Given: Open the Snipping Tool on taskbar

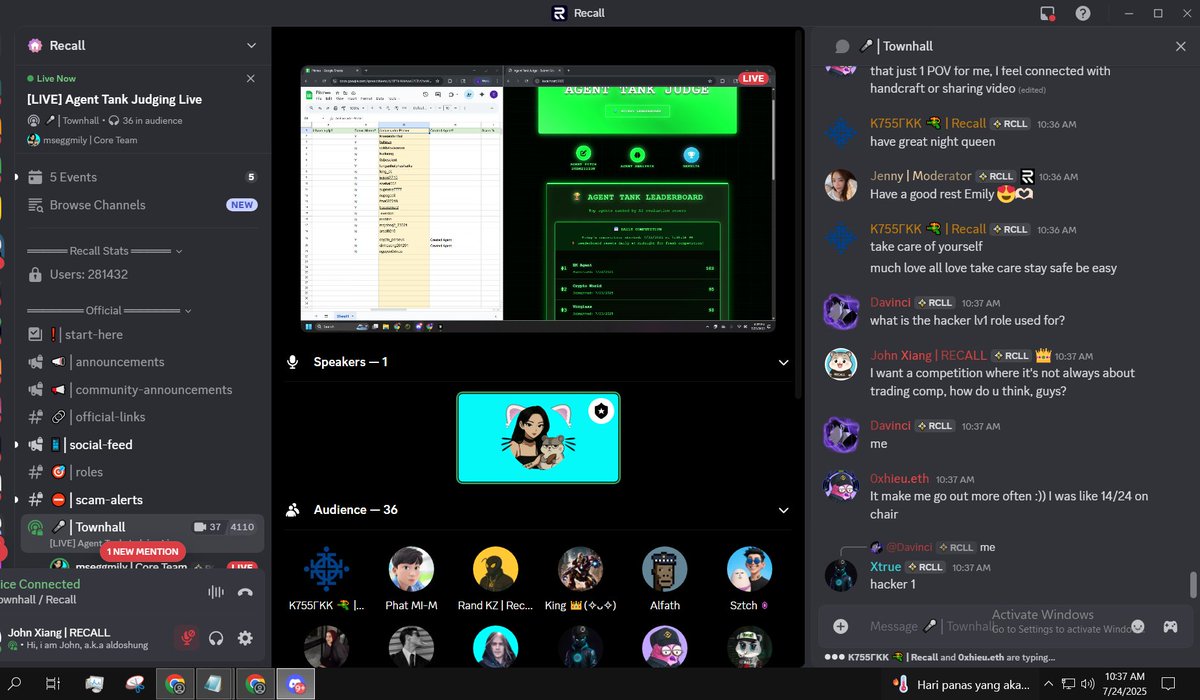Looking at the screenshot, I should (134, 684).
